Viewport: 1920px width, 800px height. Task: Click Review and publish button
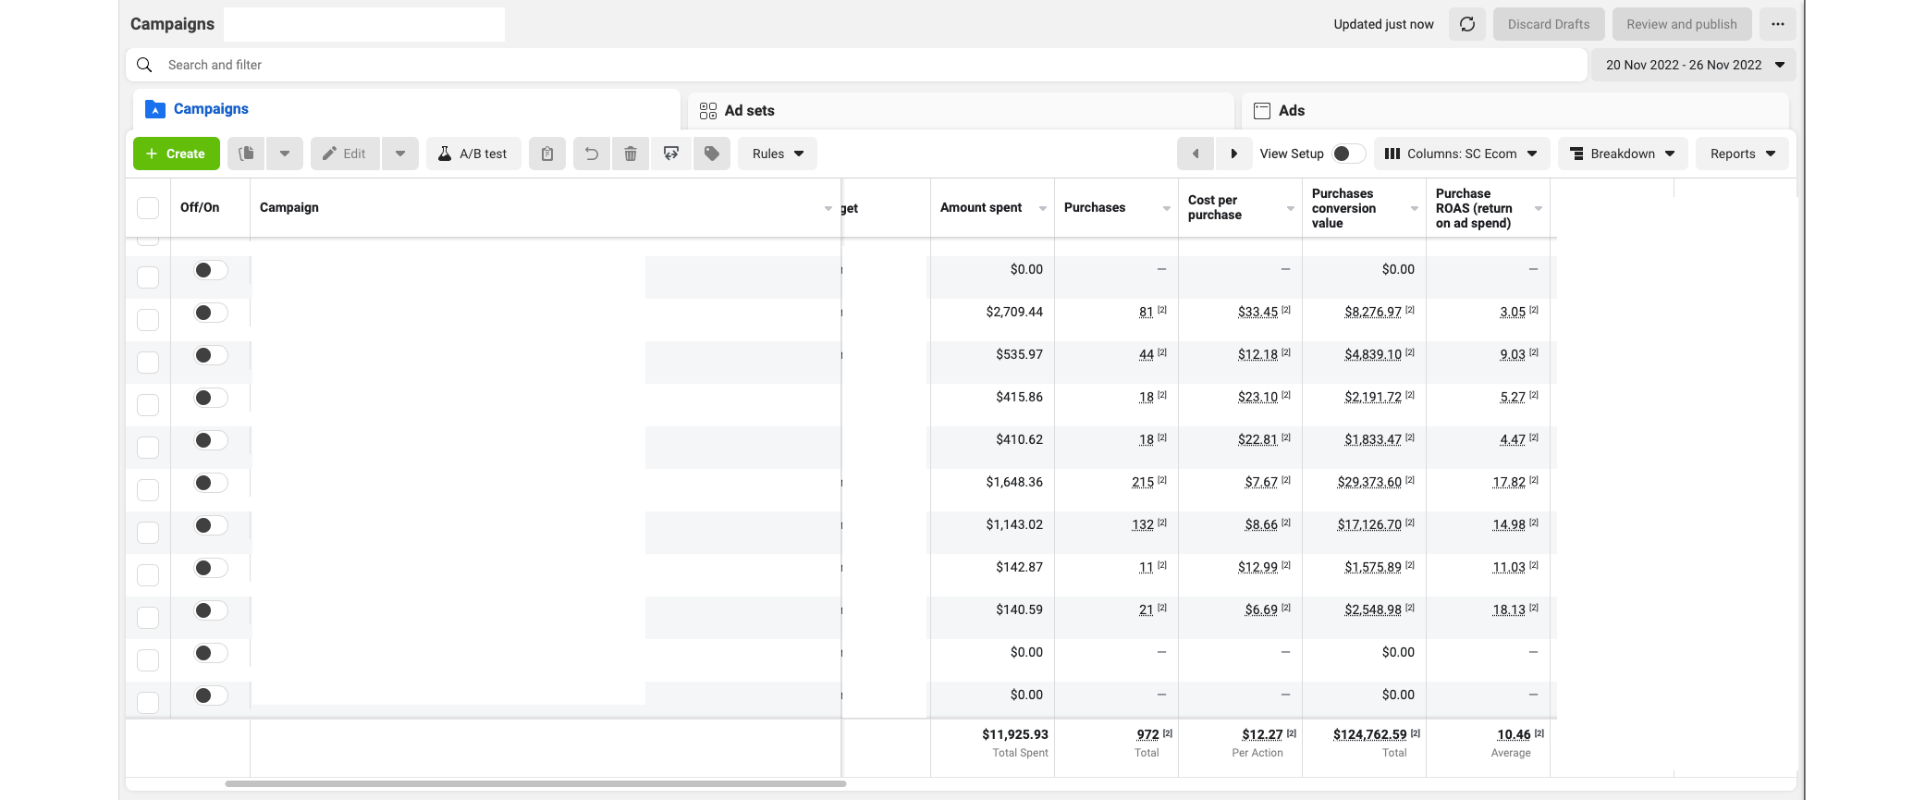click(x=1682, y=24)
